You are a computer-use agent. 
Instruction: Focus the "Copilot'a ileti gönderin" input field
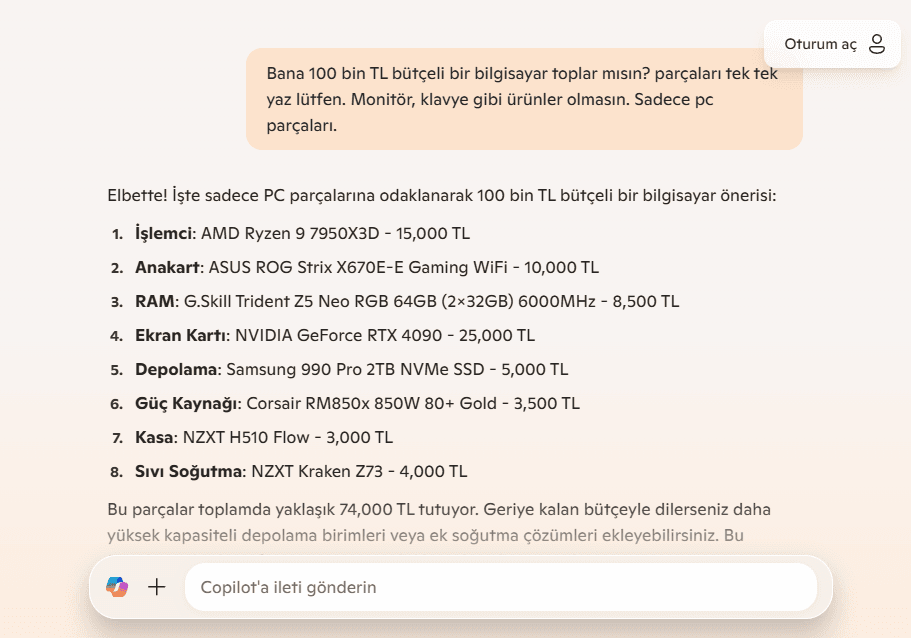pos(500,587)
